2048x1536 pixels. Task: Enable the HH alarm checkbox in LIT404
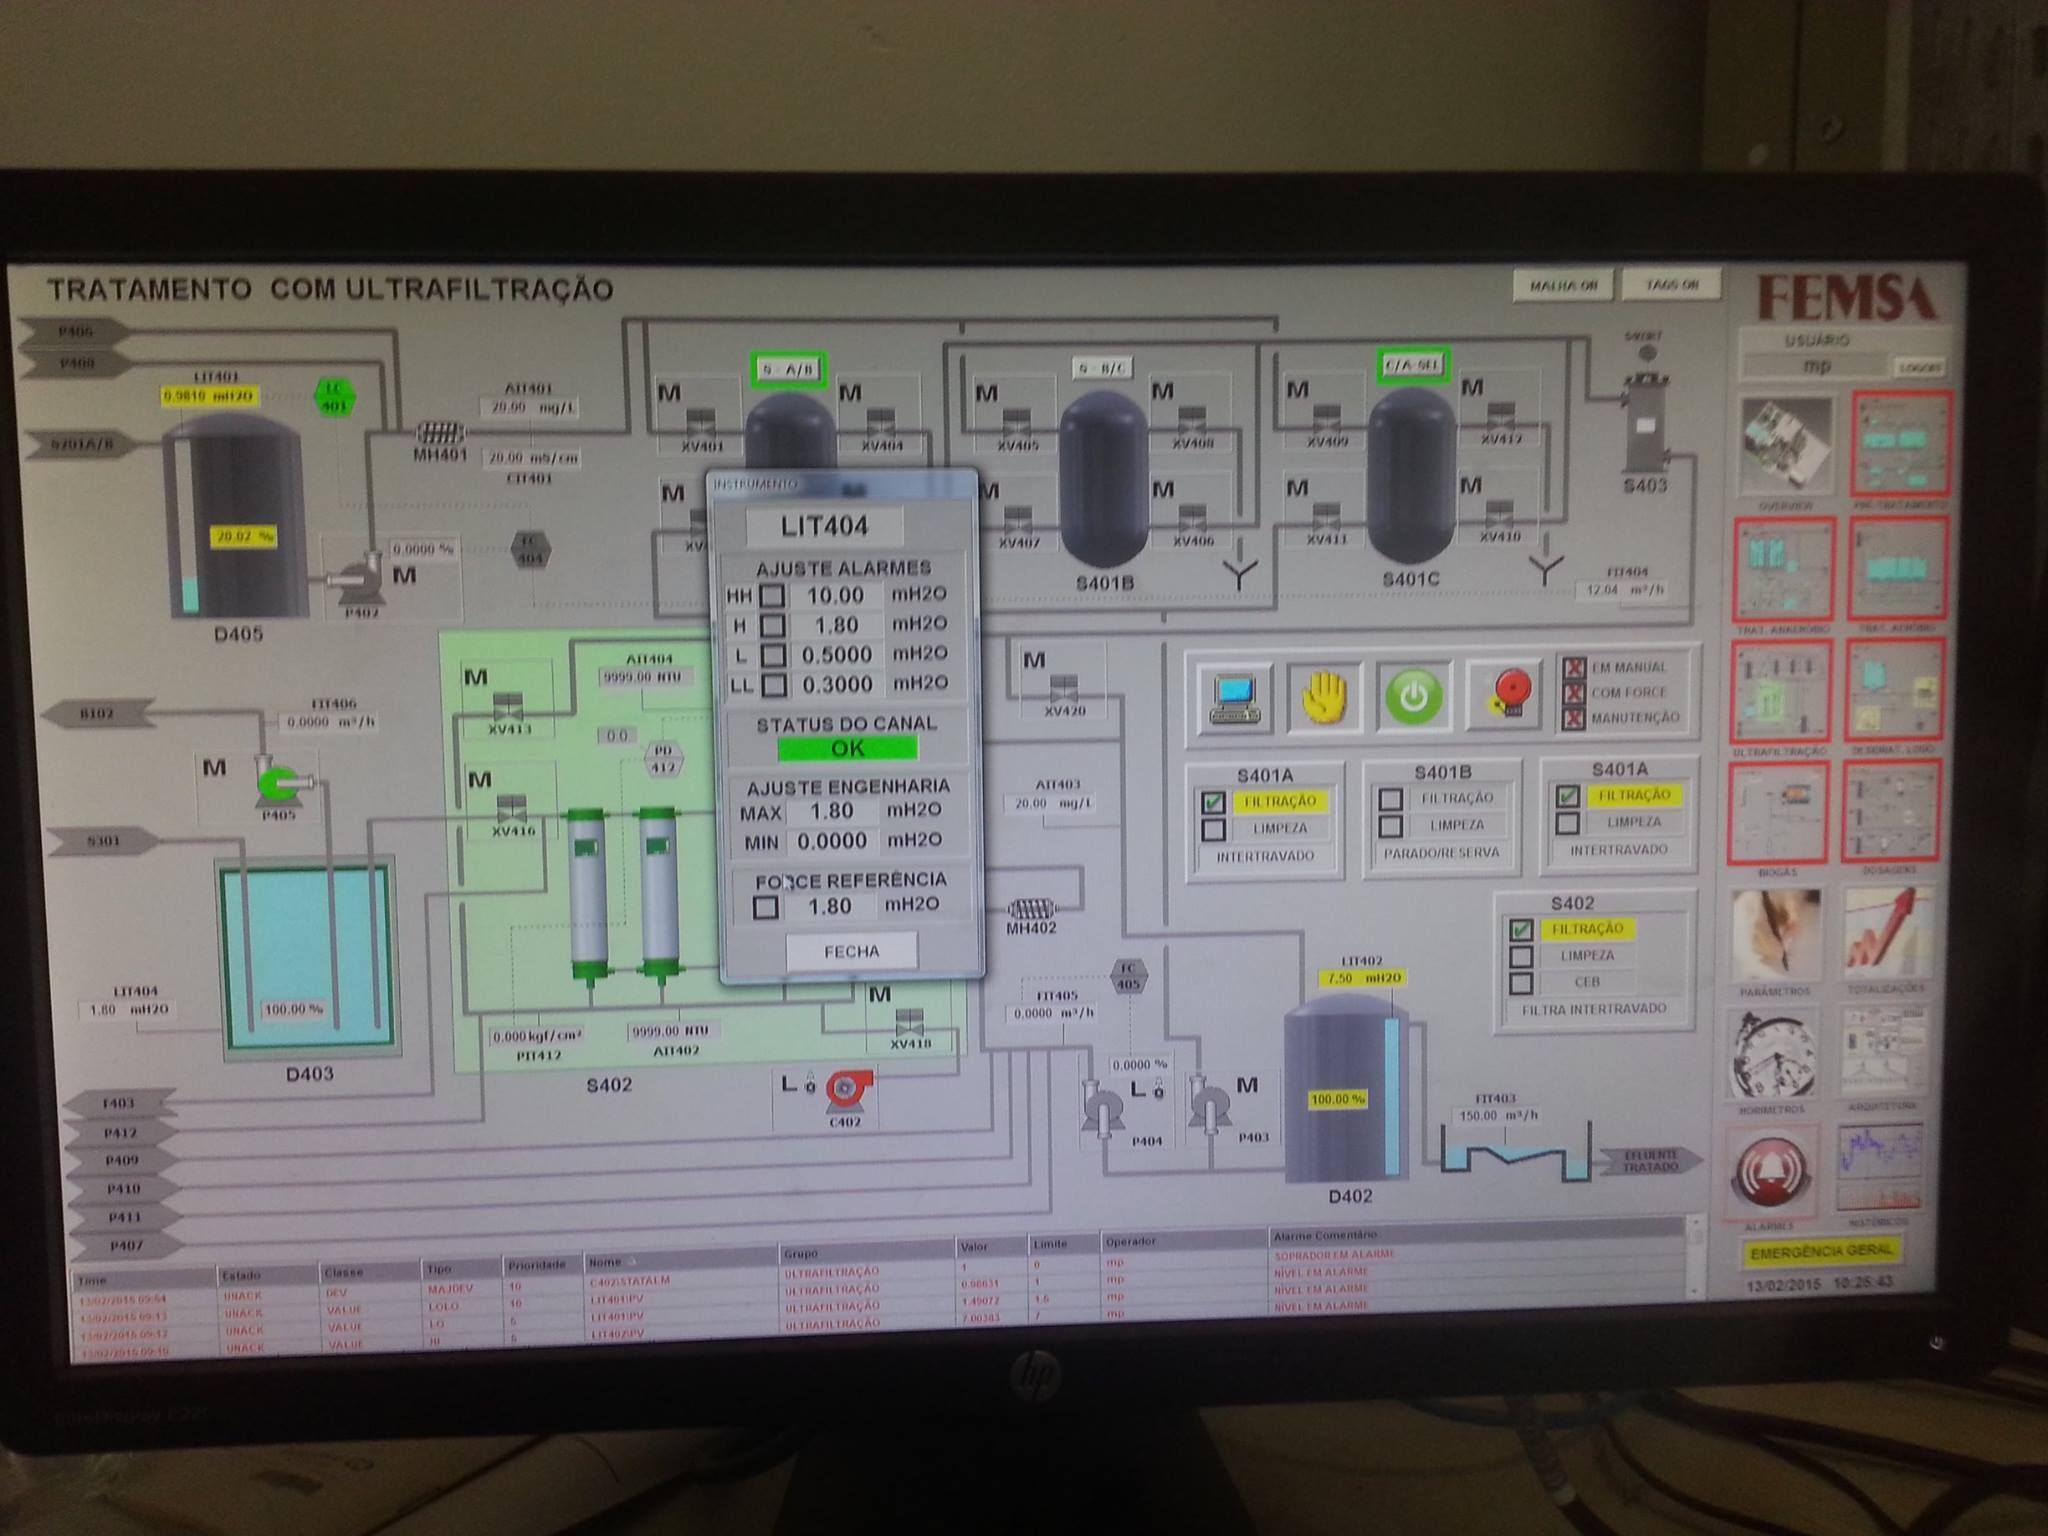771,596
